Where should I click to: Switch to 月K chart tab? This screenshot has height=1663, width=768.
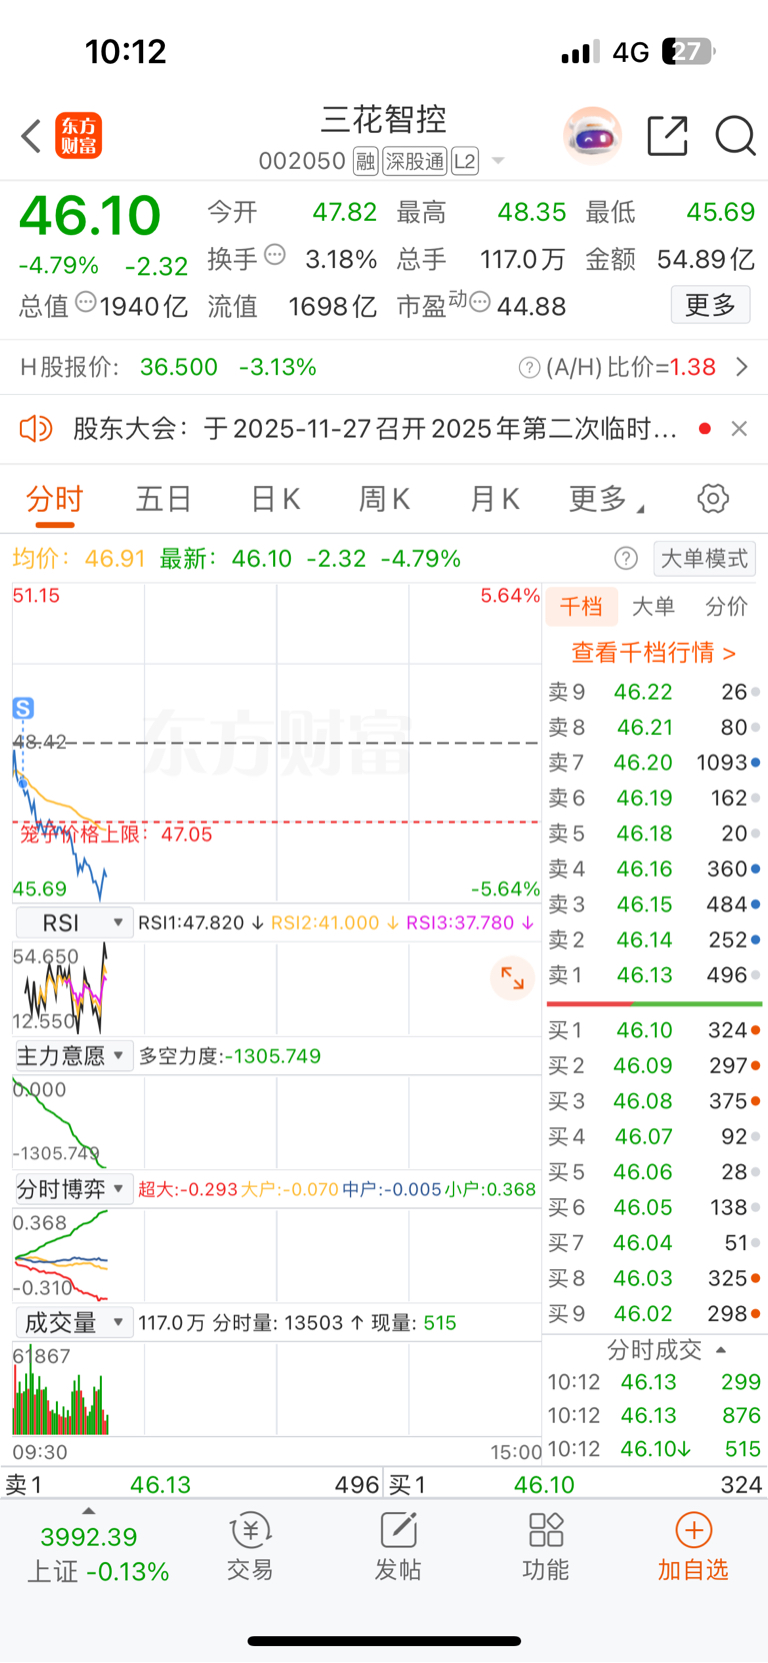pyautogui.click(x=494, y=498)
